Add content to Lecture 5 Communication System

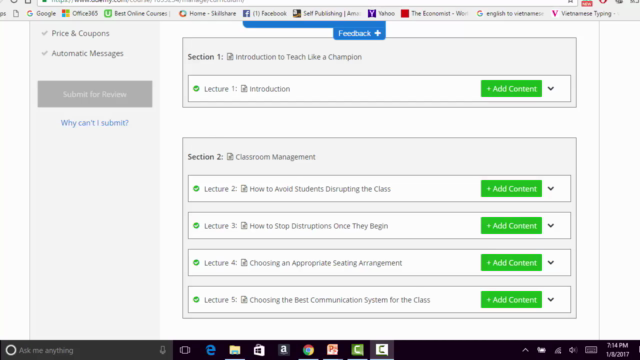[x=511, y=300]
